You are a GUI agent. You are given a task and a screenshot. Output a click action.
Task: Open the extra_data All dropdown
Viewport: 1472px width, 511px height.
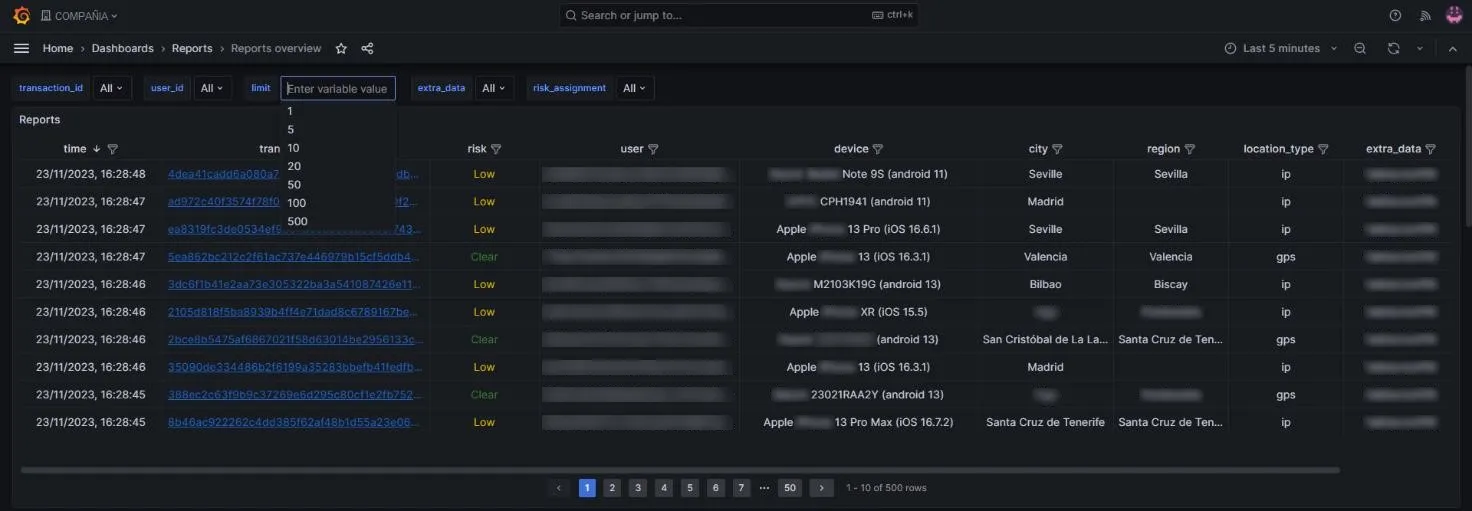click(x=494, y=88)
